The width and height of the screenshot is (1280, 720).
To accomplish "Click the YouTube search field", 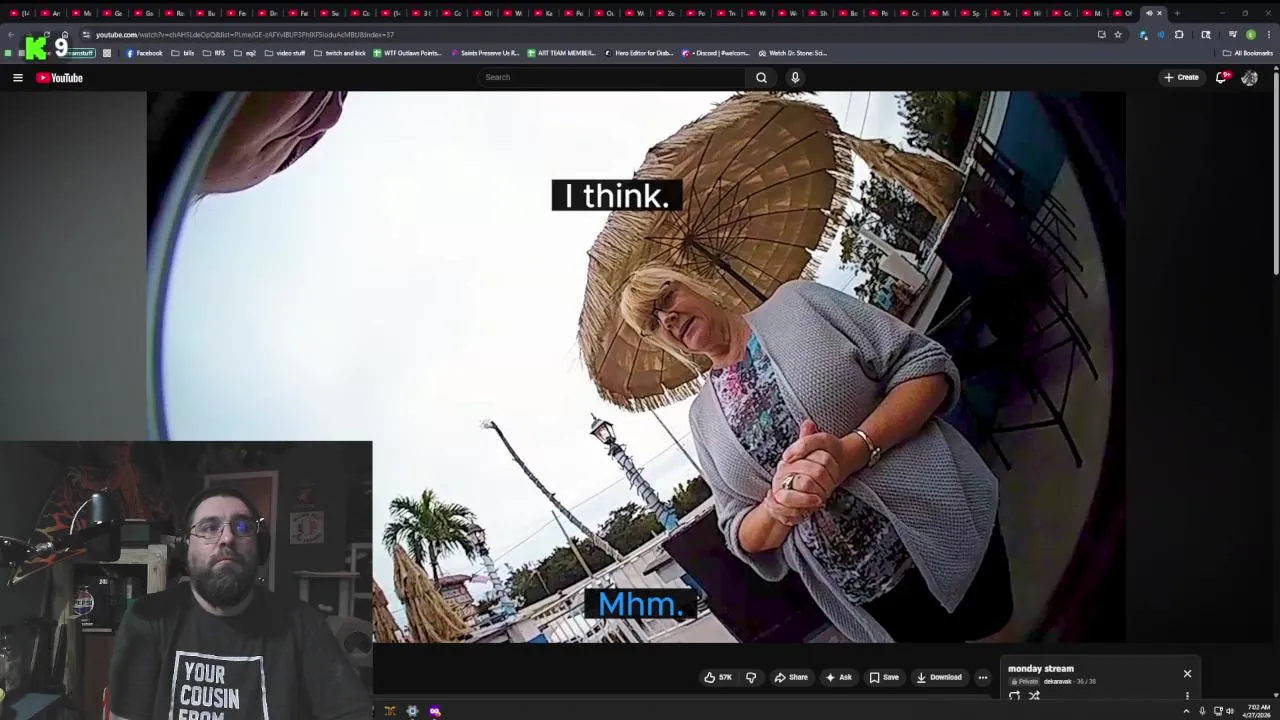I will pos(612,77).
